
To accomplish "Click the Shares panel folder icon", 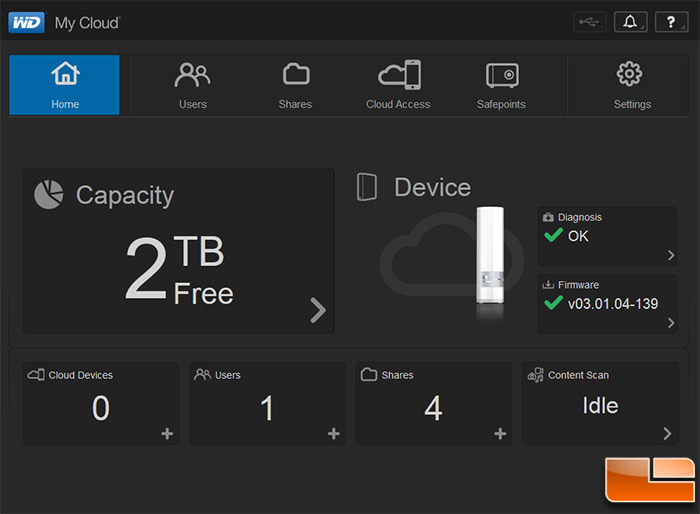I will tap(369, 374).
